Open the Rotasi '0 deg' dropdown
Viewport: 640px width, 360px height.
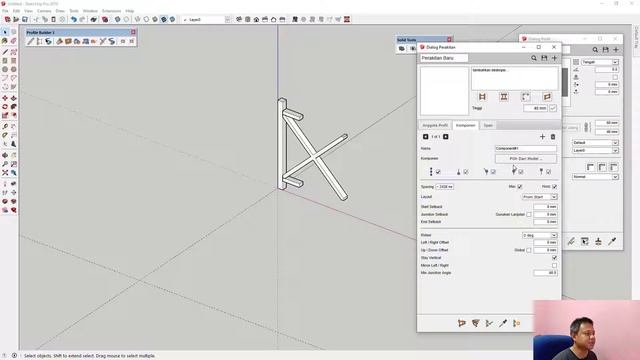[539, 235]
